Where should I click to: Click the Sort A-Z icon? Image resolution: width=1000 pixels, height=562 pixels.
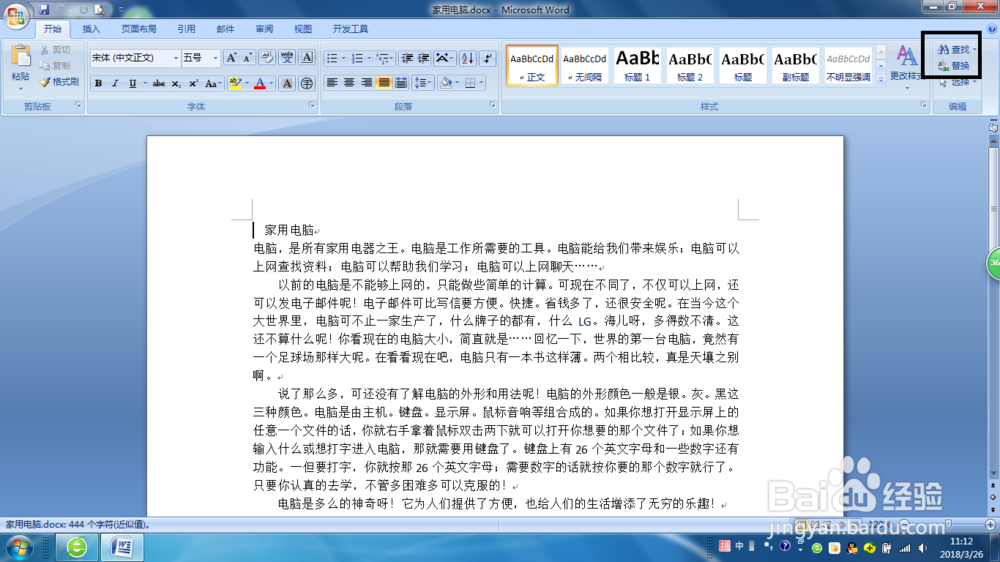click(x=467, y=59)
